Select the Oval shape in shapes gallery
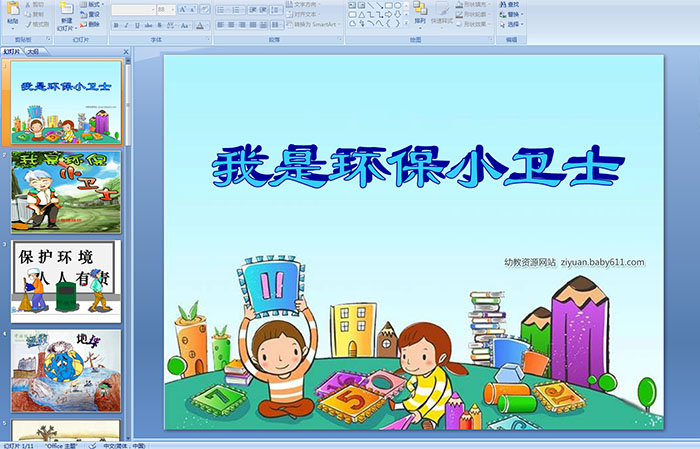The height and width of the screenshot is (449, 700). (398, 5)
